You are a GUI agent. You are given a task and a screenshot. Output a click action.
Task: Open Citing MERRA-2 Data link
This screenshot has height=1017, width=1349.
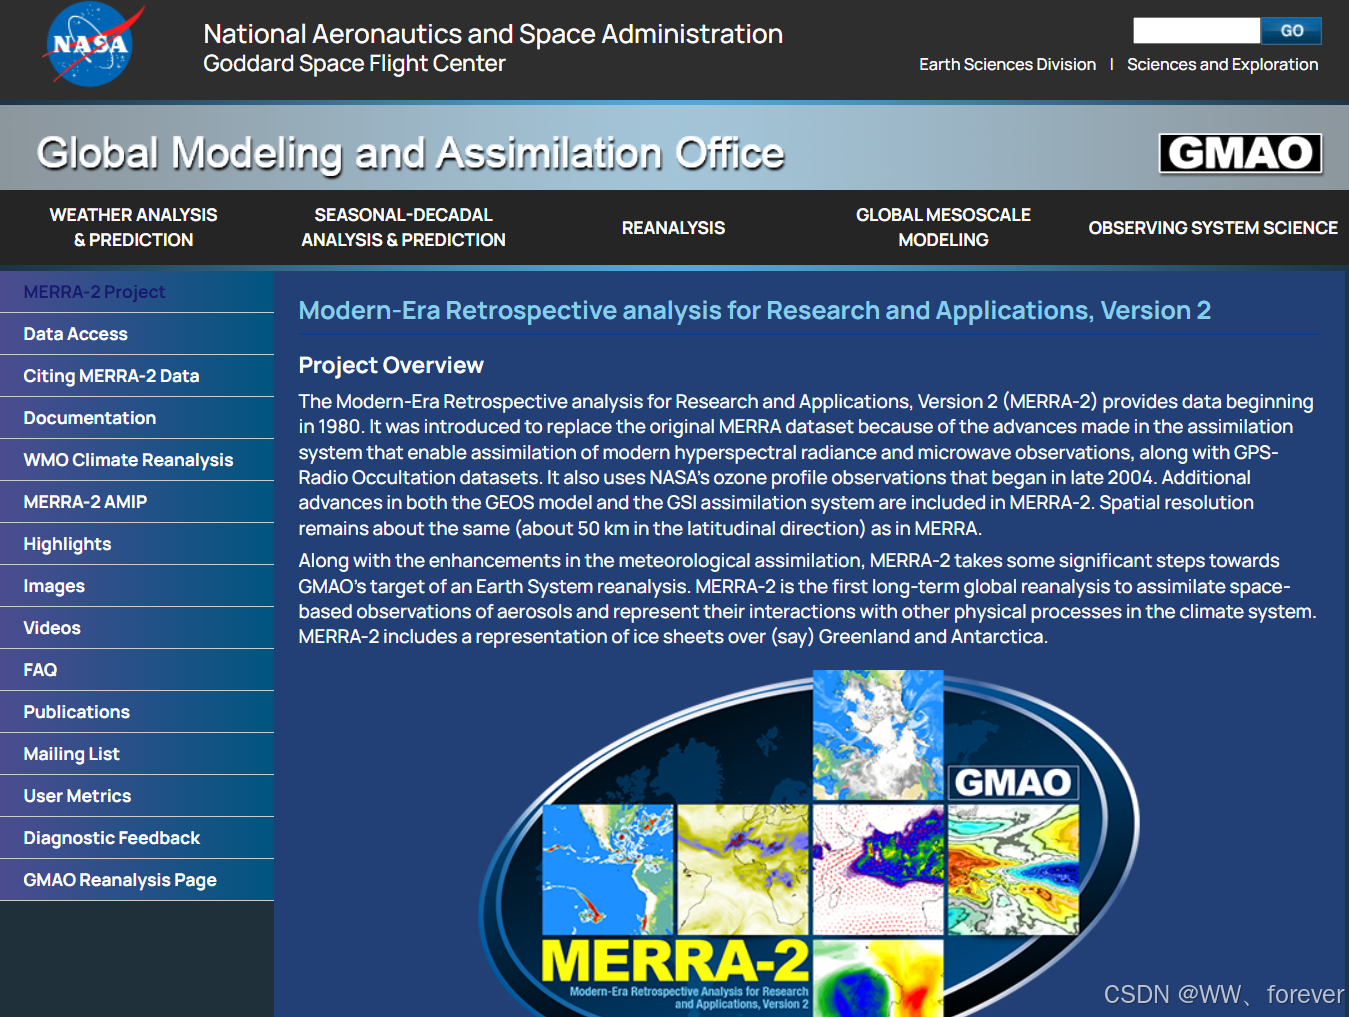tap(137, 376)
